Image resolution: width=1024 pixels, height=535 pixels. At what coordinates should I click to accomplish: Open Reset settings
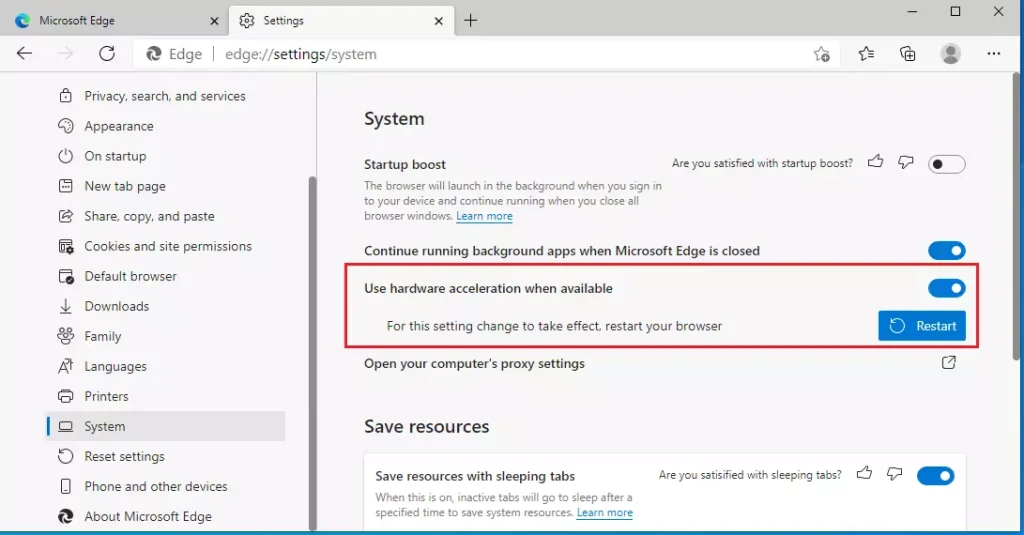[165, 457]
